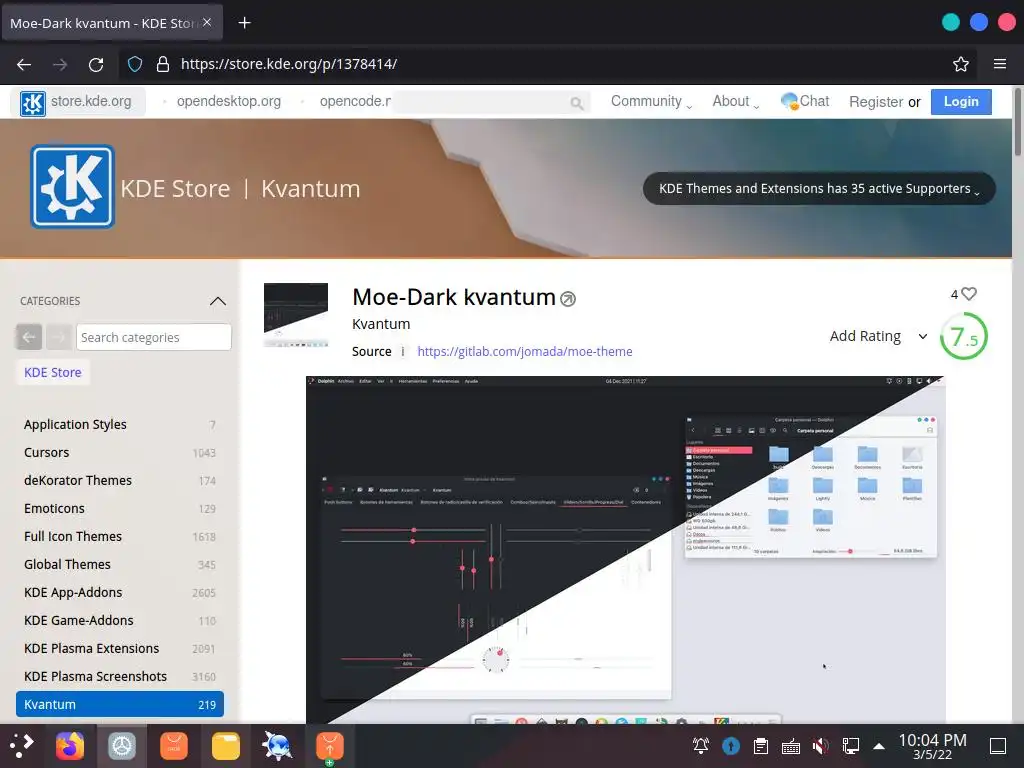Click the large KDE Store logo
The image size is (1024, 768).
click(72, 187)
